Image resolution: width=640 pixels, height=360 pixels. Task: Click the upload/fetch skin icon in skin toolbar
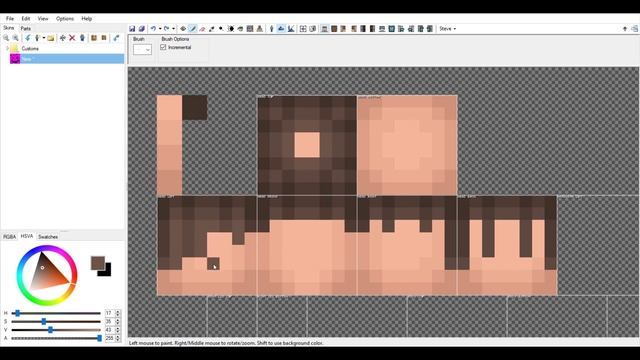pyautogui.click(x=116, y=38)
